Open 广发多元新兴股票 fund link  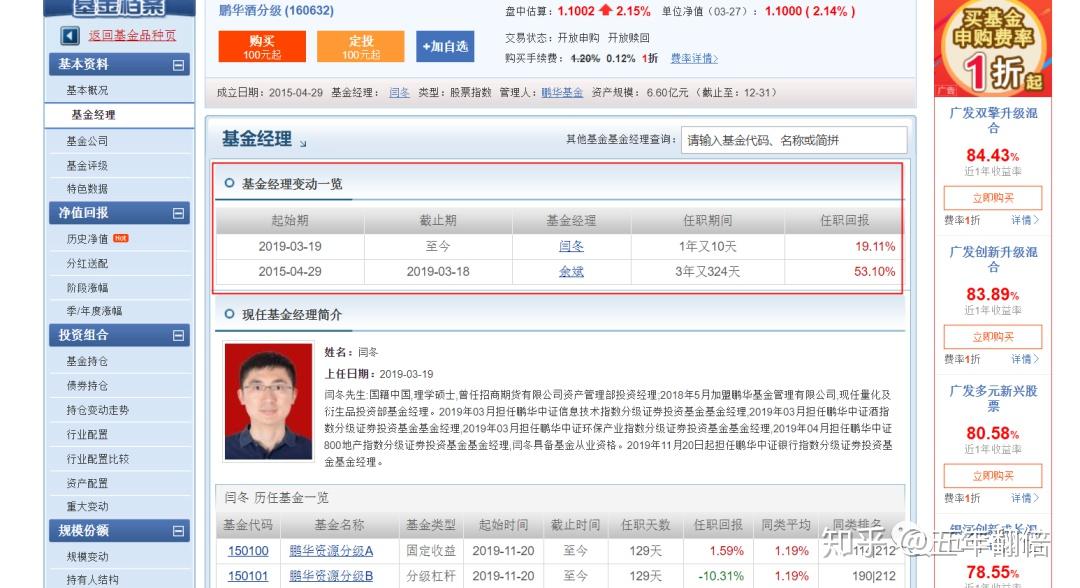993,398
